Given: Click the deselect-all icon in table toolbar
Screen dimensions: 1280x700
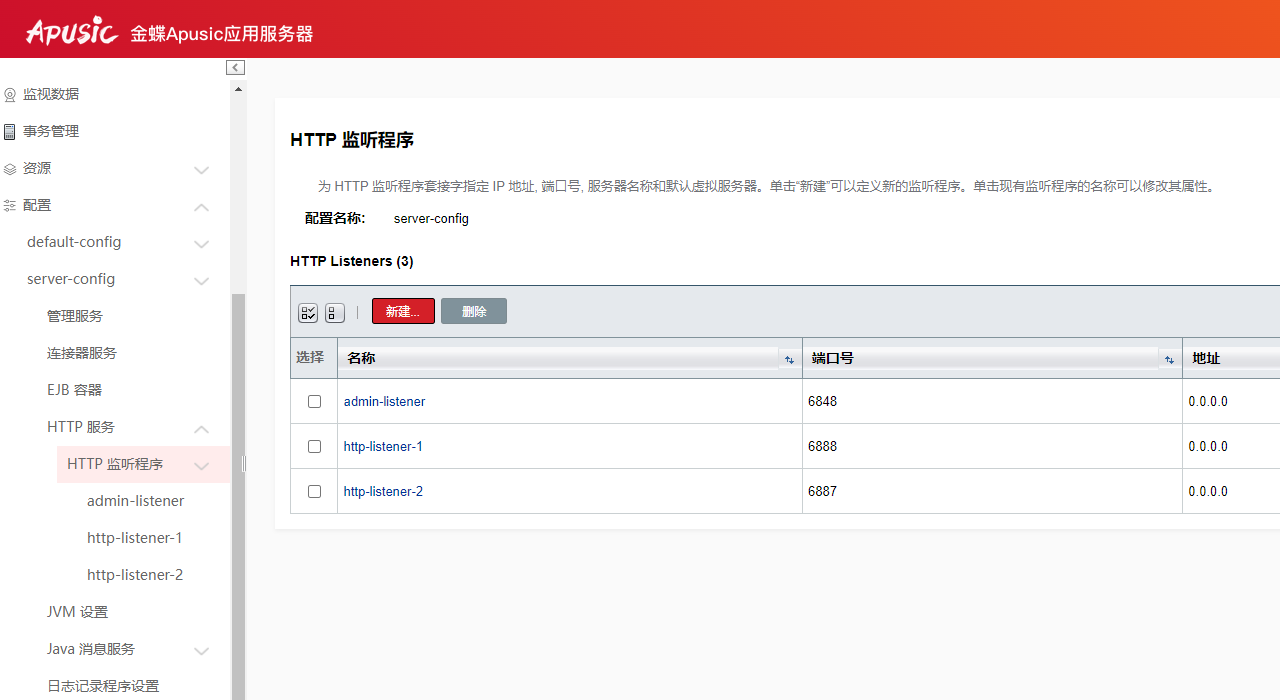Looking at the screenshot, I should click(x=335, y=313).
